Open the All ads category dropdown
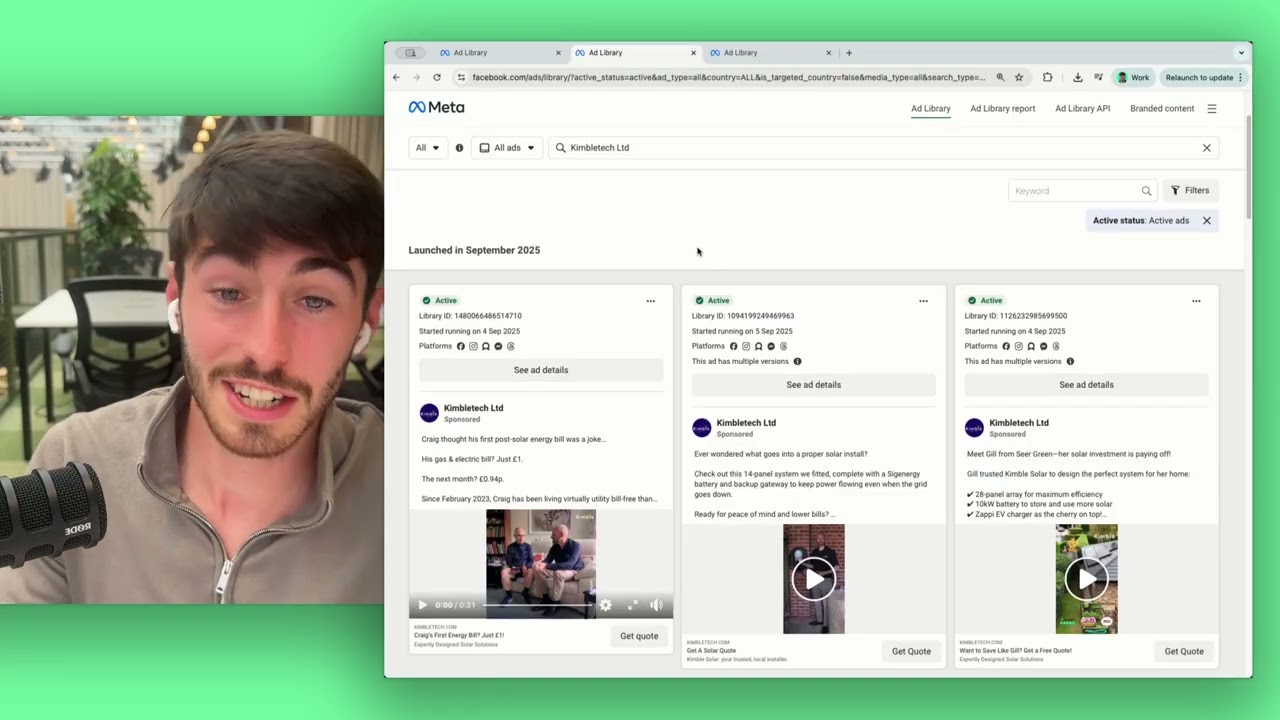The width and height of the screenshot is (1280, 720). tap(507, 148)
